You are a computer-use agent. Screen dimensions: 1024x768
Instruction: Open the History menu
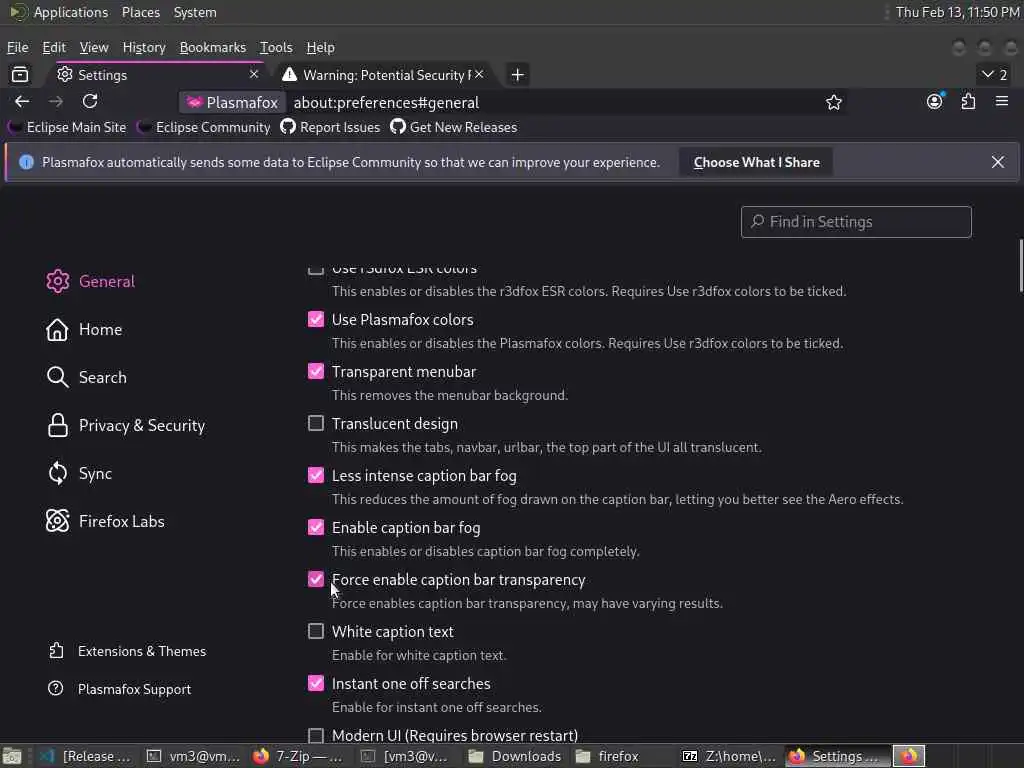pos(144,47)
